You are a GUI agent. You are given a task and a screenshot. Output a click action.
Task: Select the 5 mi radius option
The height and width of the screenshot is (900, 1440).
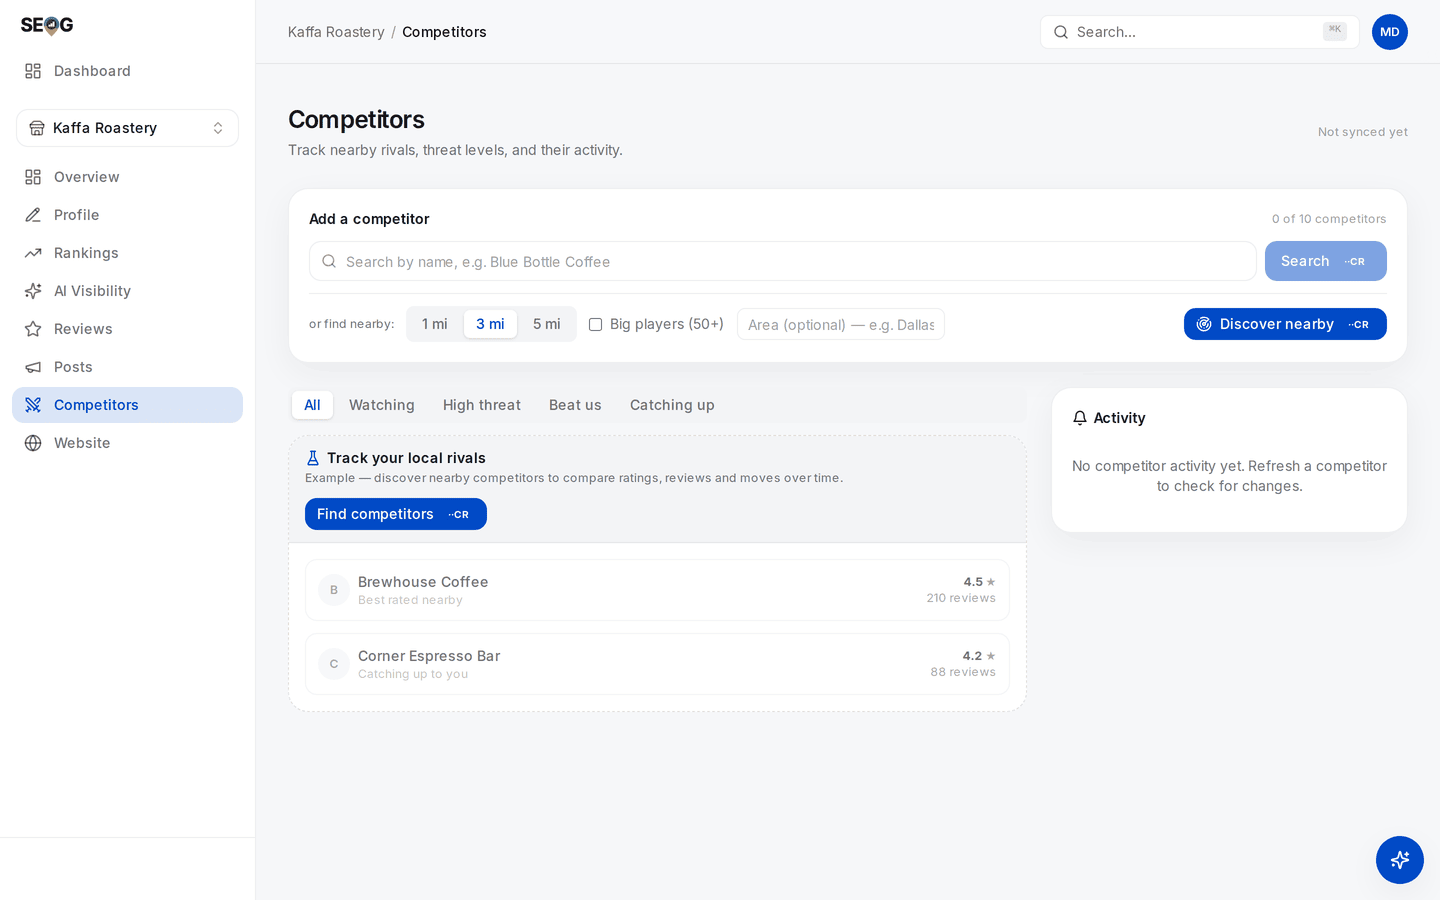coord(547,324)
